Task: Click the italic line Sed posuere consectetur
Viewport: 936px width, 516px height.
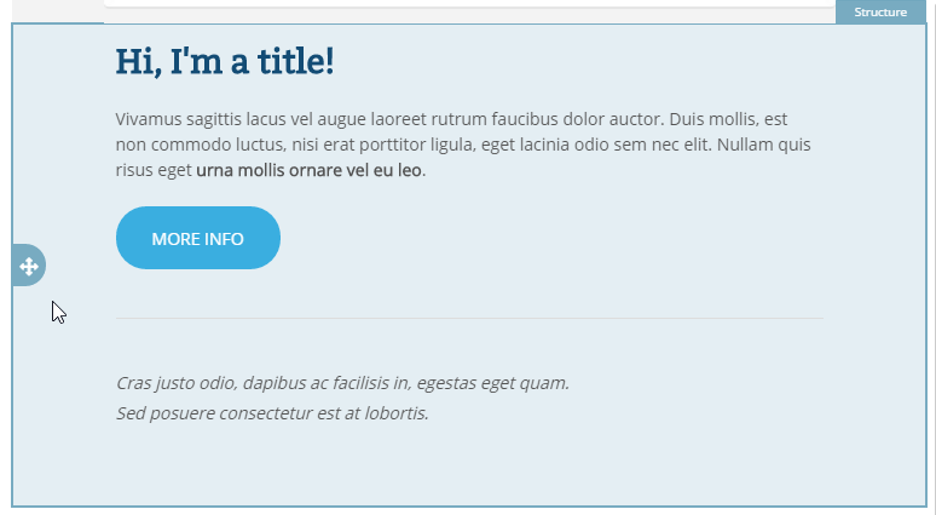Action: point(272,413)
